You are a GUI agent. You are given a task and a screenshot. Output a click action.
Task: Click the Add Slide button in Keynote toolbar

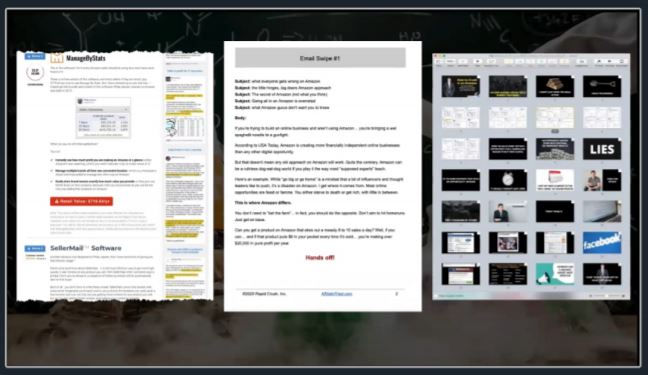pyautogui.click(x=462, y=62)
